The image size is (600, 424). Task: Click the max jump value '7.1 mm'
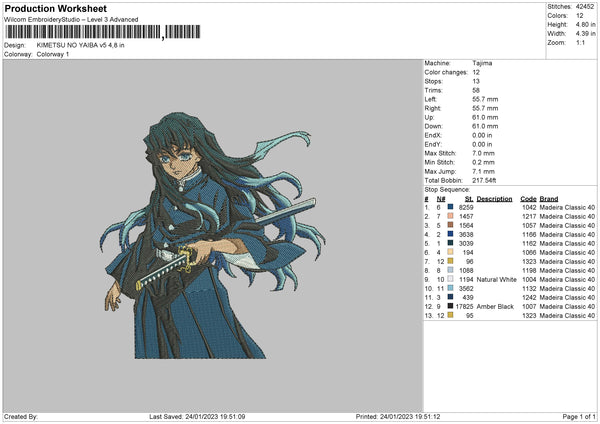point(483,172)
